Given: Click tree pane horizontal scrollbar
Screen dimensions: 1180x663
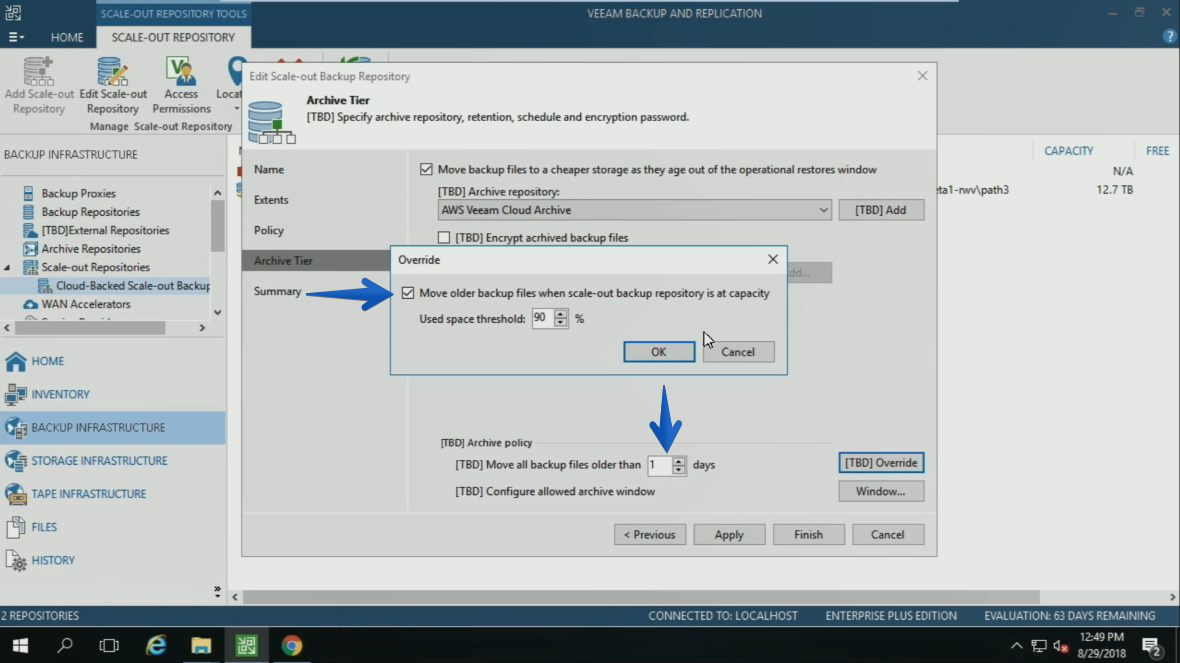Looking at the screenshot, I should click(x=90, y=328).
